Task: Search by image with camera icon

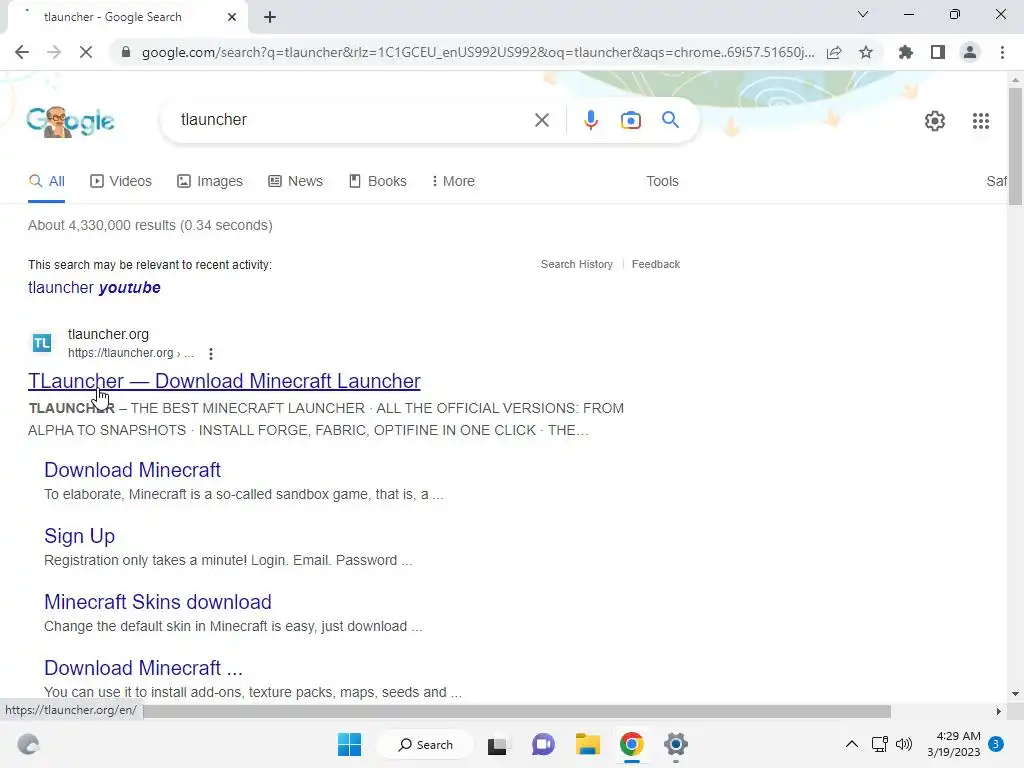Action: coord(630,120)
